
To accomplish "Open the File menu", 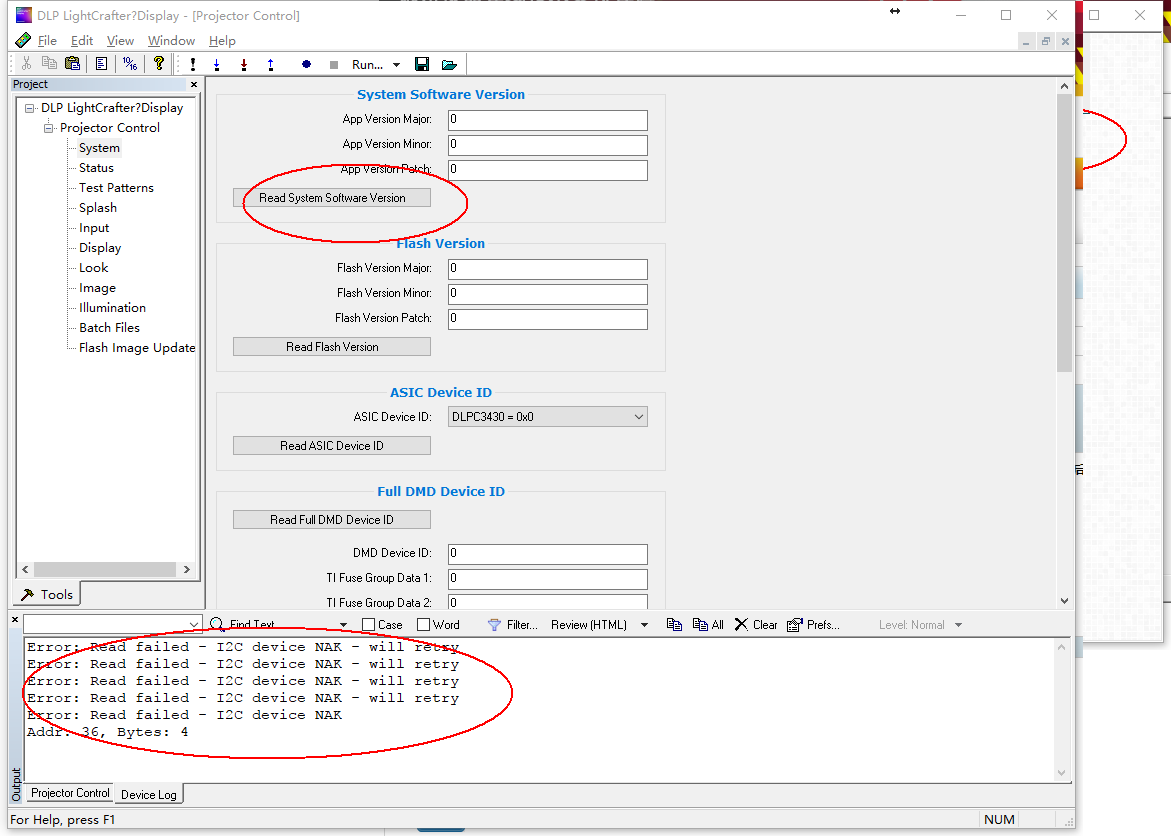I will coord(47,40).
